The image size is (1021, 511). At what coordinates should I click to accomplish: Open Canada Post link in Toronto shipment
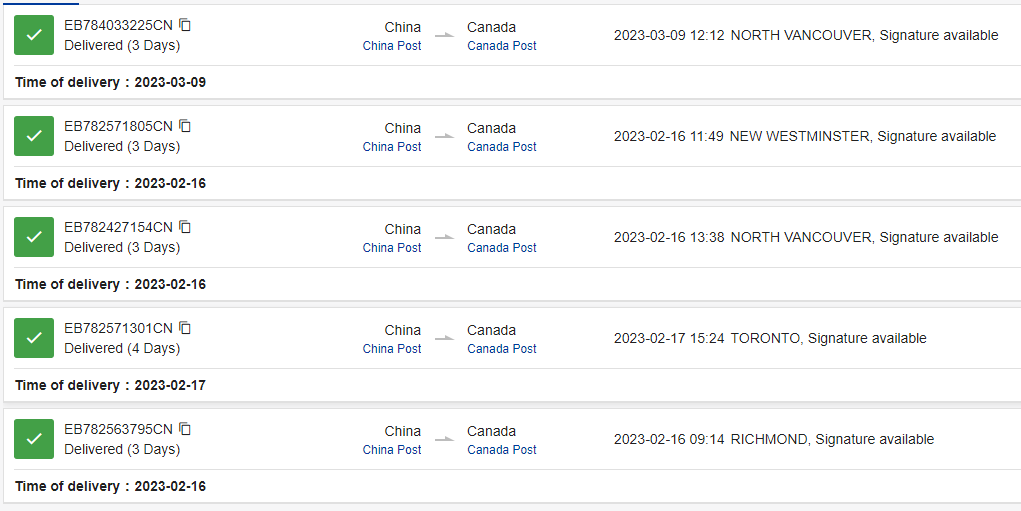(x=502, y=348)
